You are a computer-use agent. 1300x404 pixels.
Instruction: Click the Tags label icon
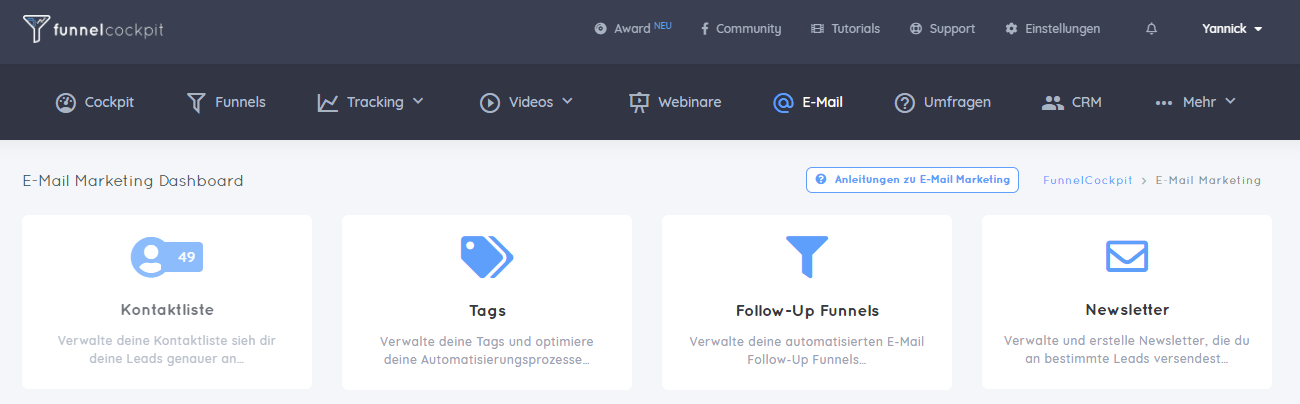pyautogui.click(x=487, y=257)
